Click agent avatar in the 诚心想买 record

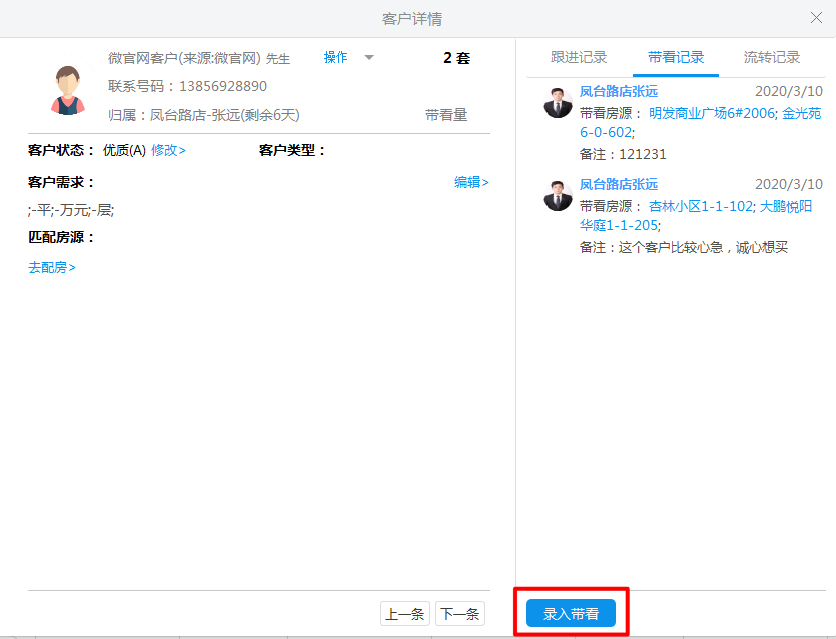click(558, 195)
